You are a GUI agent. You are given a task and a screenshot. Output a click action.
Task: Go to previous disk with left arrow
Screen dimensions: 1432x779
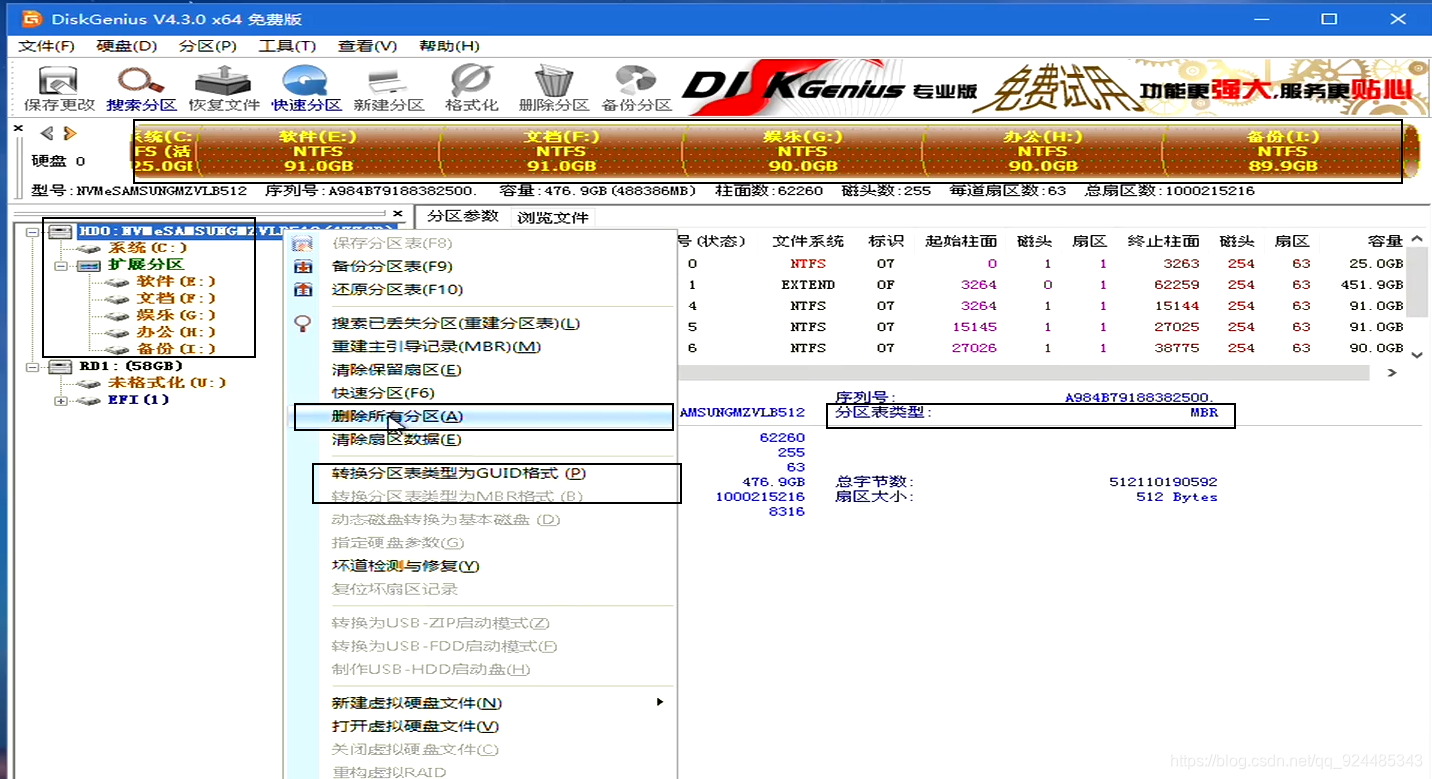46,133
